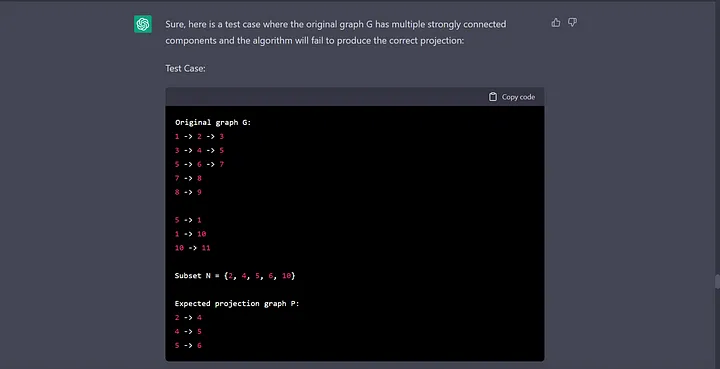Click the '1 -> 10' line
This screenshot has height=369, width=720.
click(191, 234)
